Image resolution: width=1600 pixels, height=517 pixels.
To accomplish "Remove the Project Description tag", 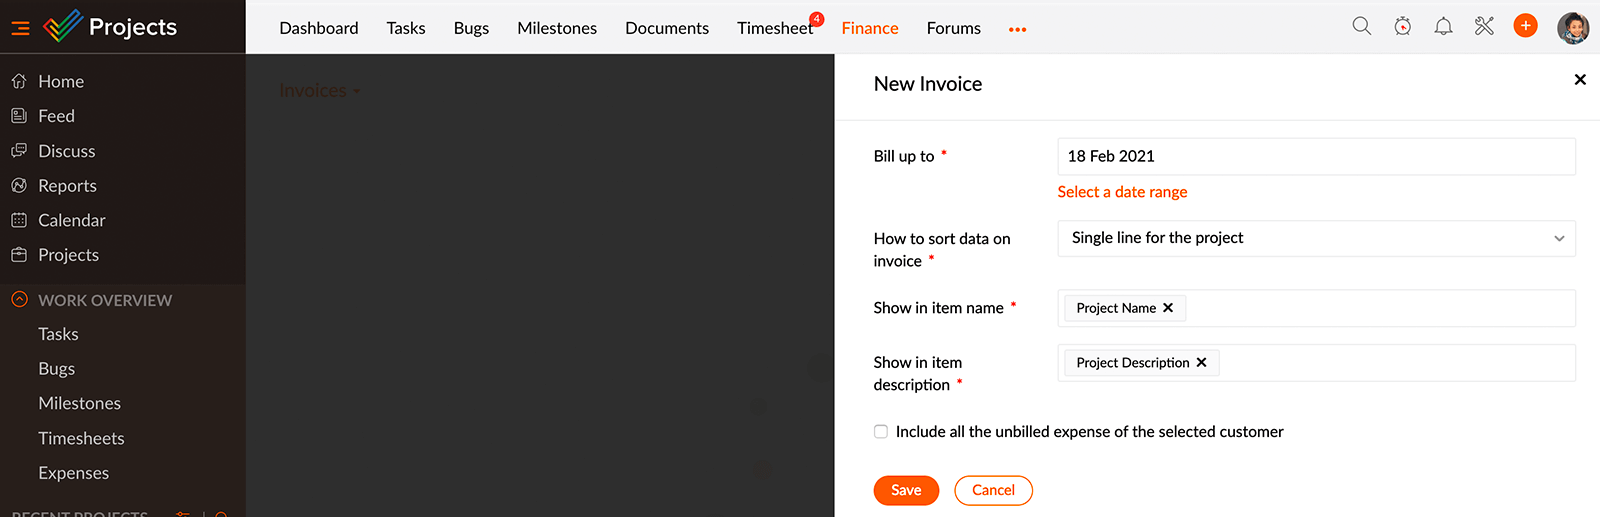I will [x=1202, y=363].
